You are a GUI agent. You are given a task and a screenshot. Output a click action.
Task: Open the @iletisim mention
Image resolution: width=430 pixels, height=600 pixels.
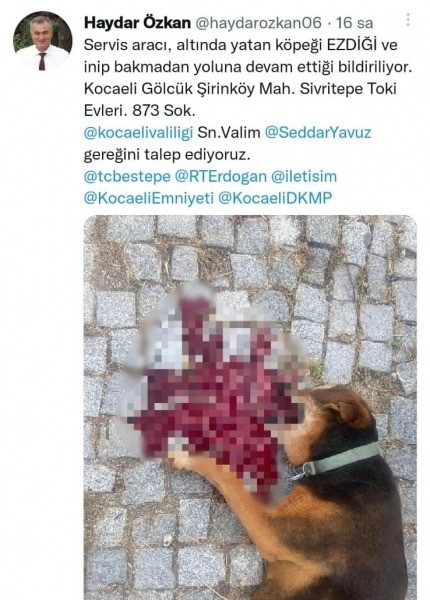(304, 177)
